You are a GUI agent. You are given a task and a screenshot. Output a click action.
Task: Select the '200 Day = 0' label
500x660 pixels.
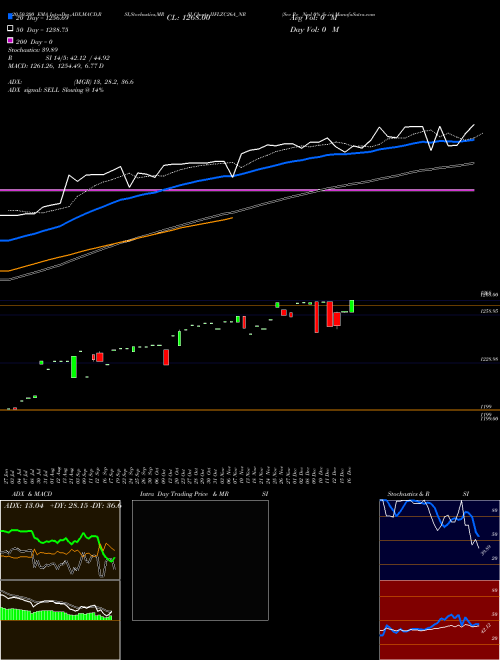34,42
